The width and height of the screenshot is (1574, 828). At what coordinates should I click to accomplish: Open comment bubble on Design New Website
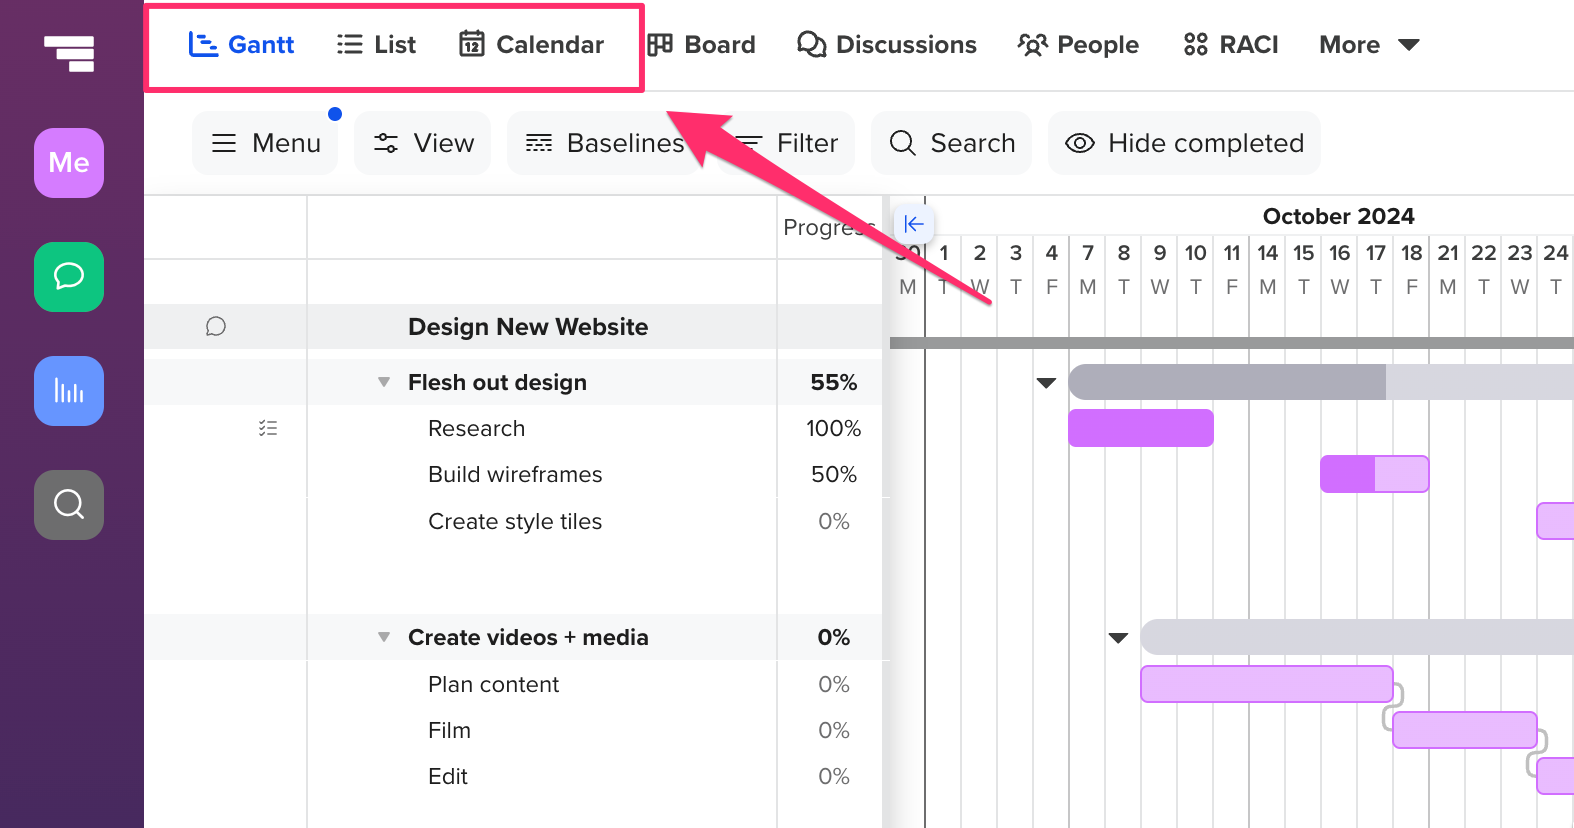click(x=216, y=327)
